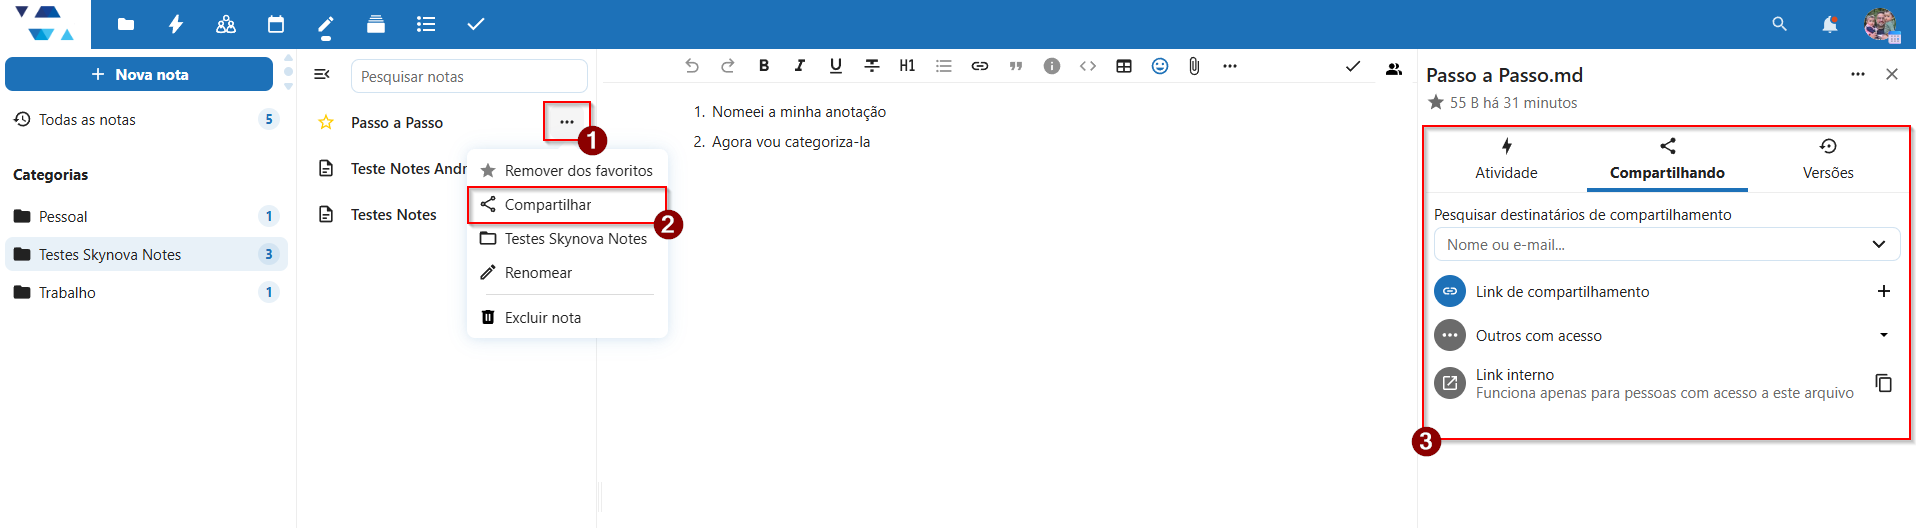The height and width of the screenshot is (528, 1916).
Task: Toggle the heading H1 format
Action: coord(907,66)
